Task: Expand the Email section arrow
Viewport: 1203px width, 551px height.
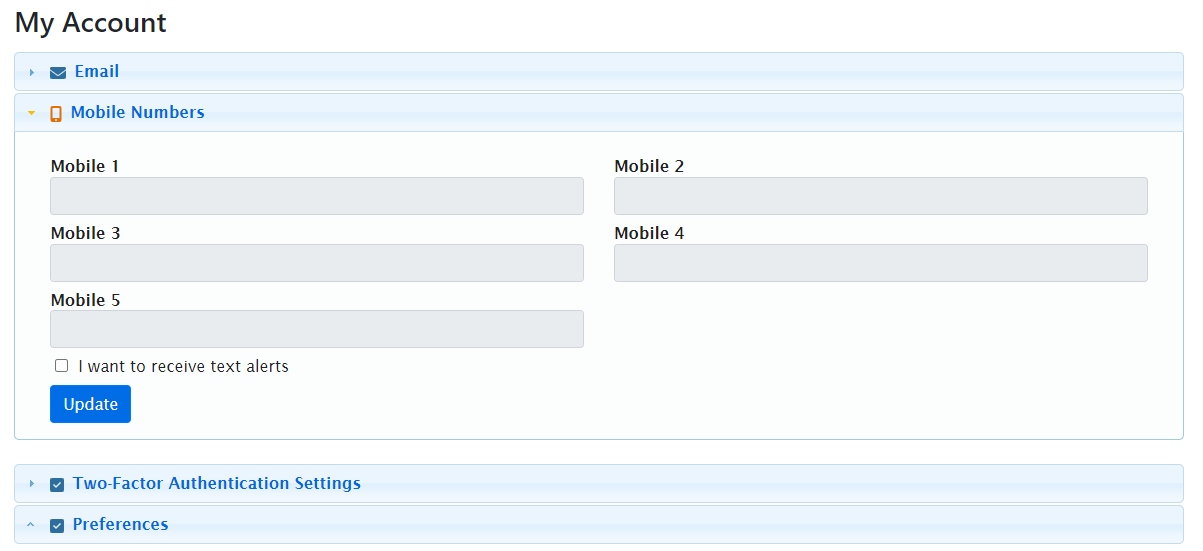Action: (32, 72)
